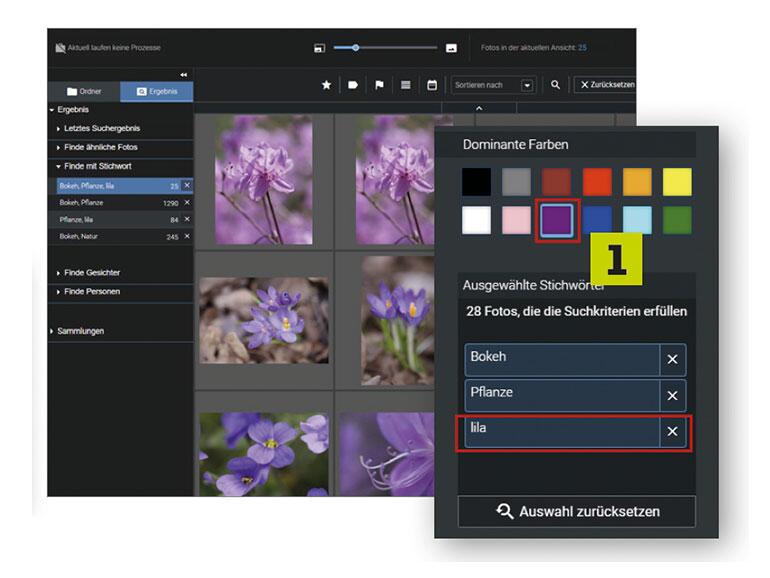Remove the Bokeh keyword with X

point(672,360)
